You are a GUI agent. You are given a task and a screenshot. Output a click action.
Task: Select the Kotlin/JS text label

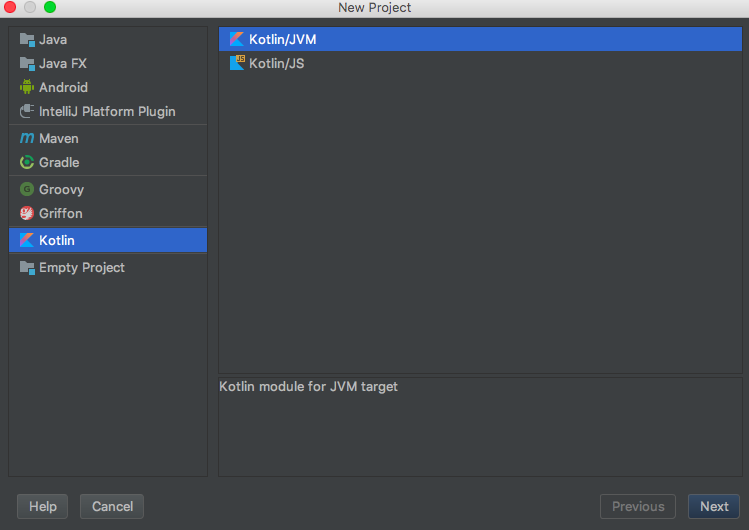click(x=277, y=63)
